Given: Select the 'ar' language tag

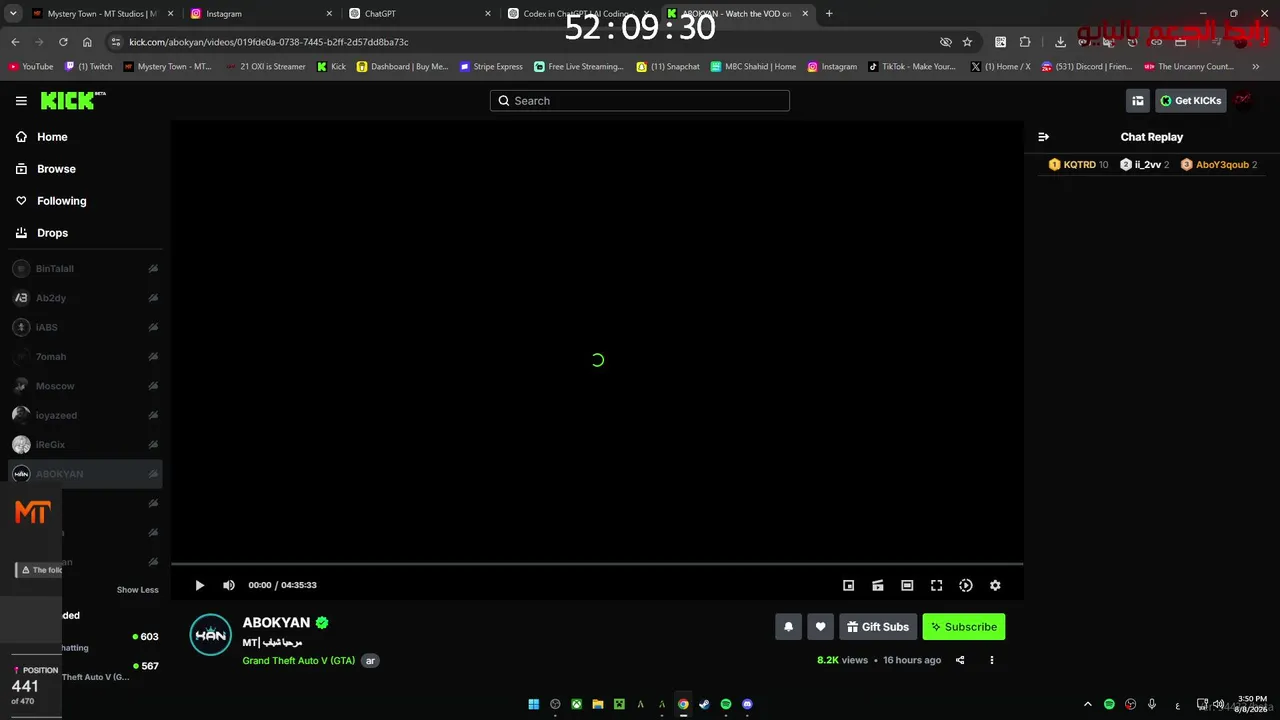Looking at the screenshot, I should (370, 661).
